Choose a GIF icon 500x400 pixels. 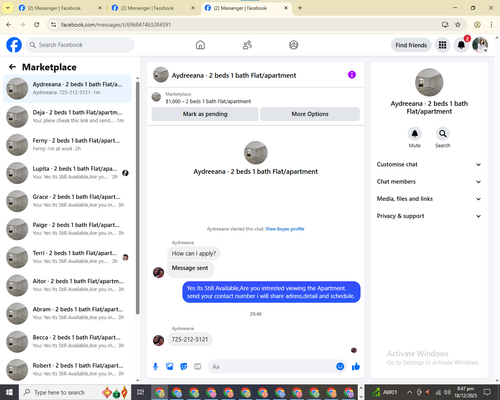[x=198, y=367]
